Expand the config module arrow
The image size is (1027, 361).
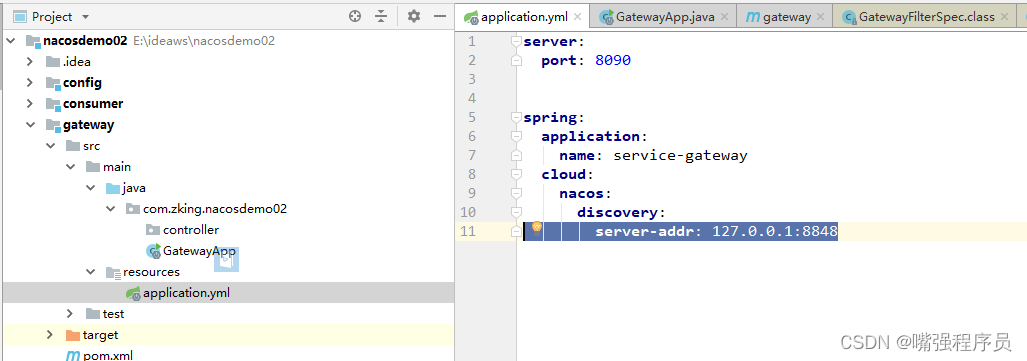click(29, 83)
